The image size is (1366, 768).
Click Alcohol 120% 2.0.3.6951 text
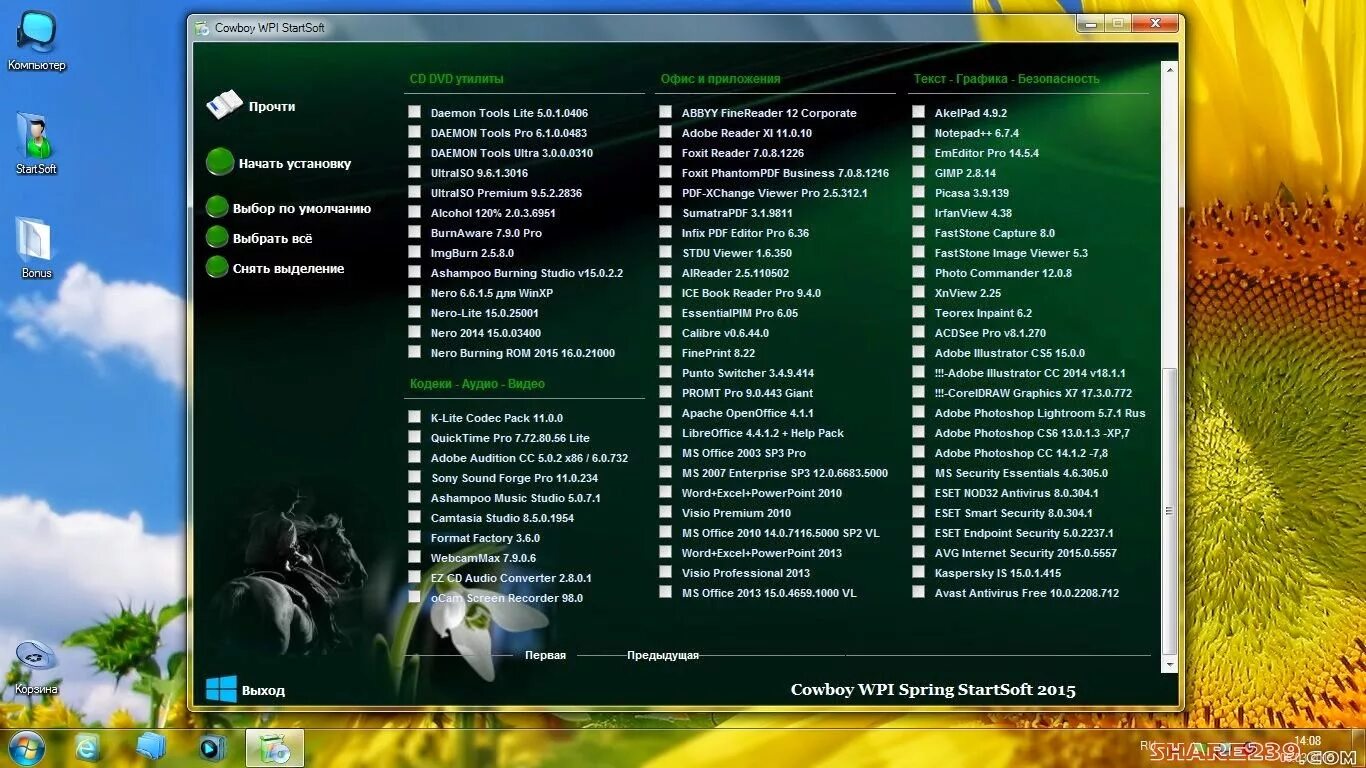pos(493,213)
